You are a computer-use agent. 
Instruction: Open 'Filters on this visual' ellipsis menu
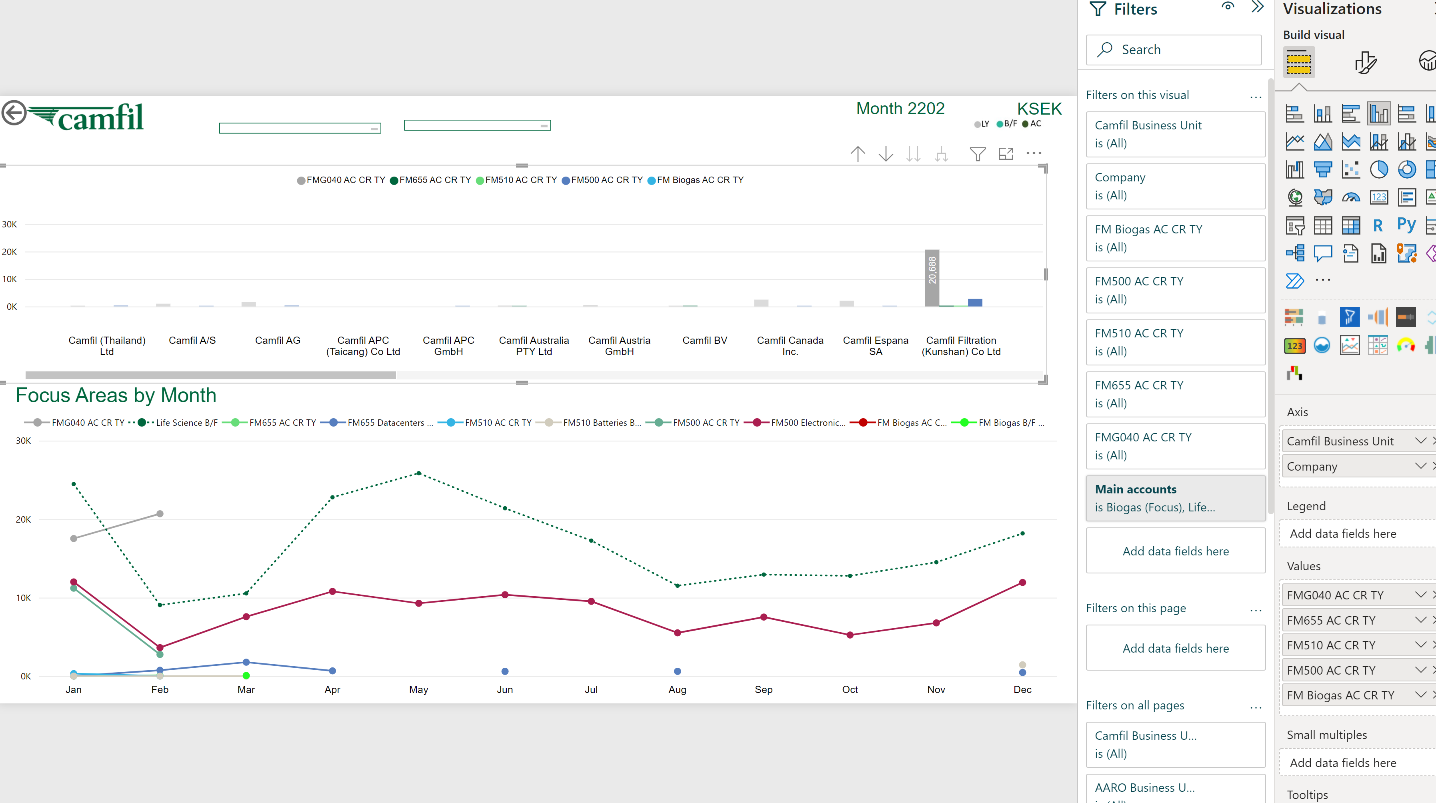click(1256, 96)
